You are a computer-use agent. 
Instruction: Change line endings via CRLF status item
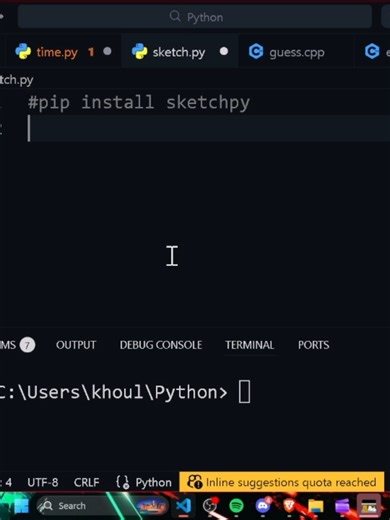pos(87,482)
